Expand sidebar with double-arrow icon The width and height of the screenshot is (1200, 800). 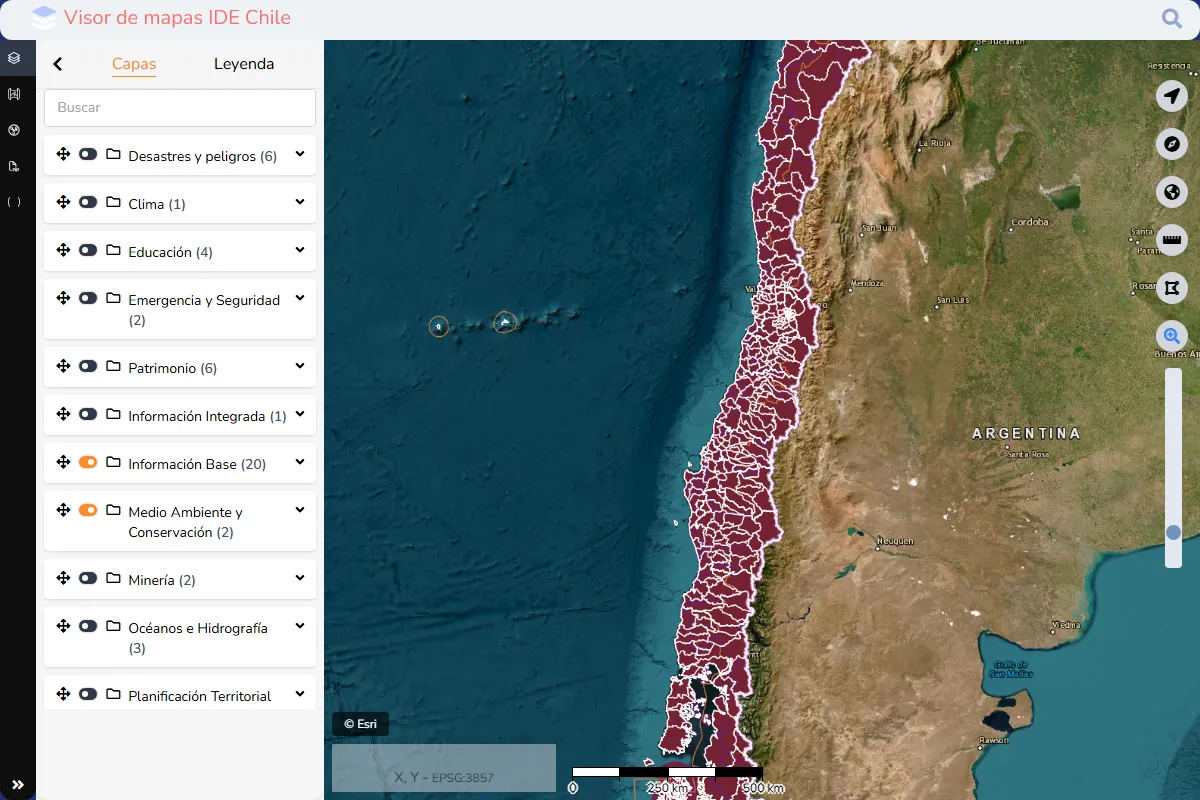pos(17,785)
